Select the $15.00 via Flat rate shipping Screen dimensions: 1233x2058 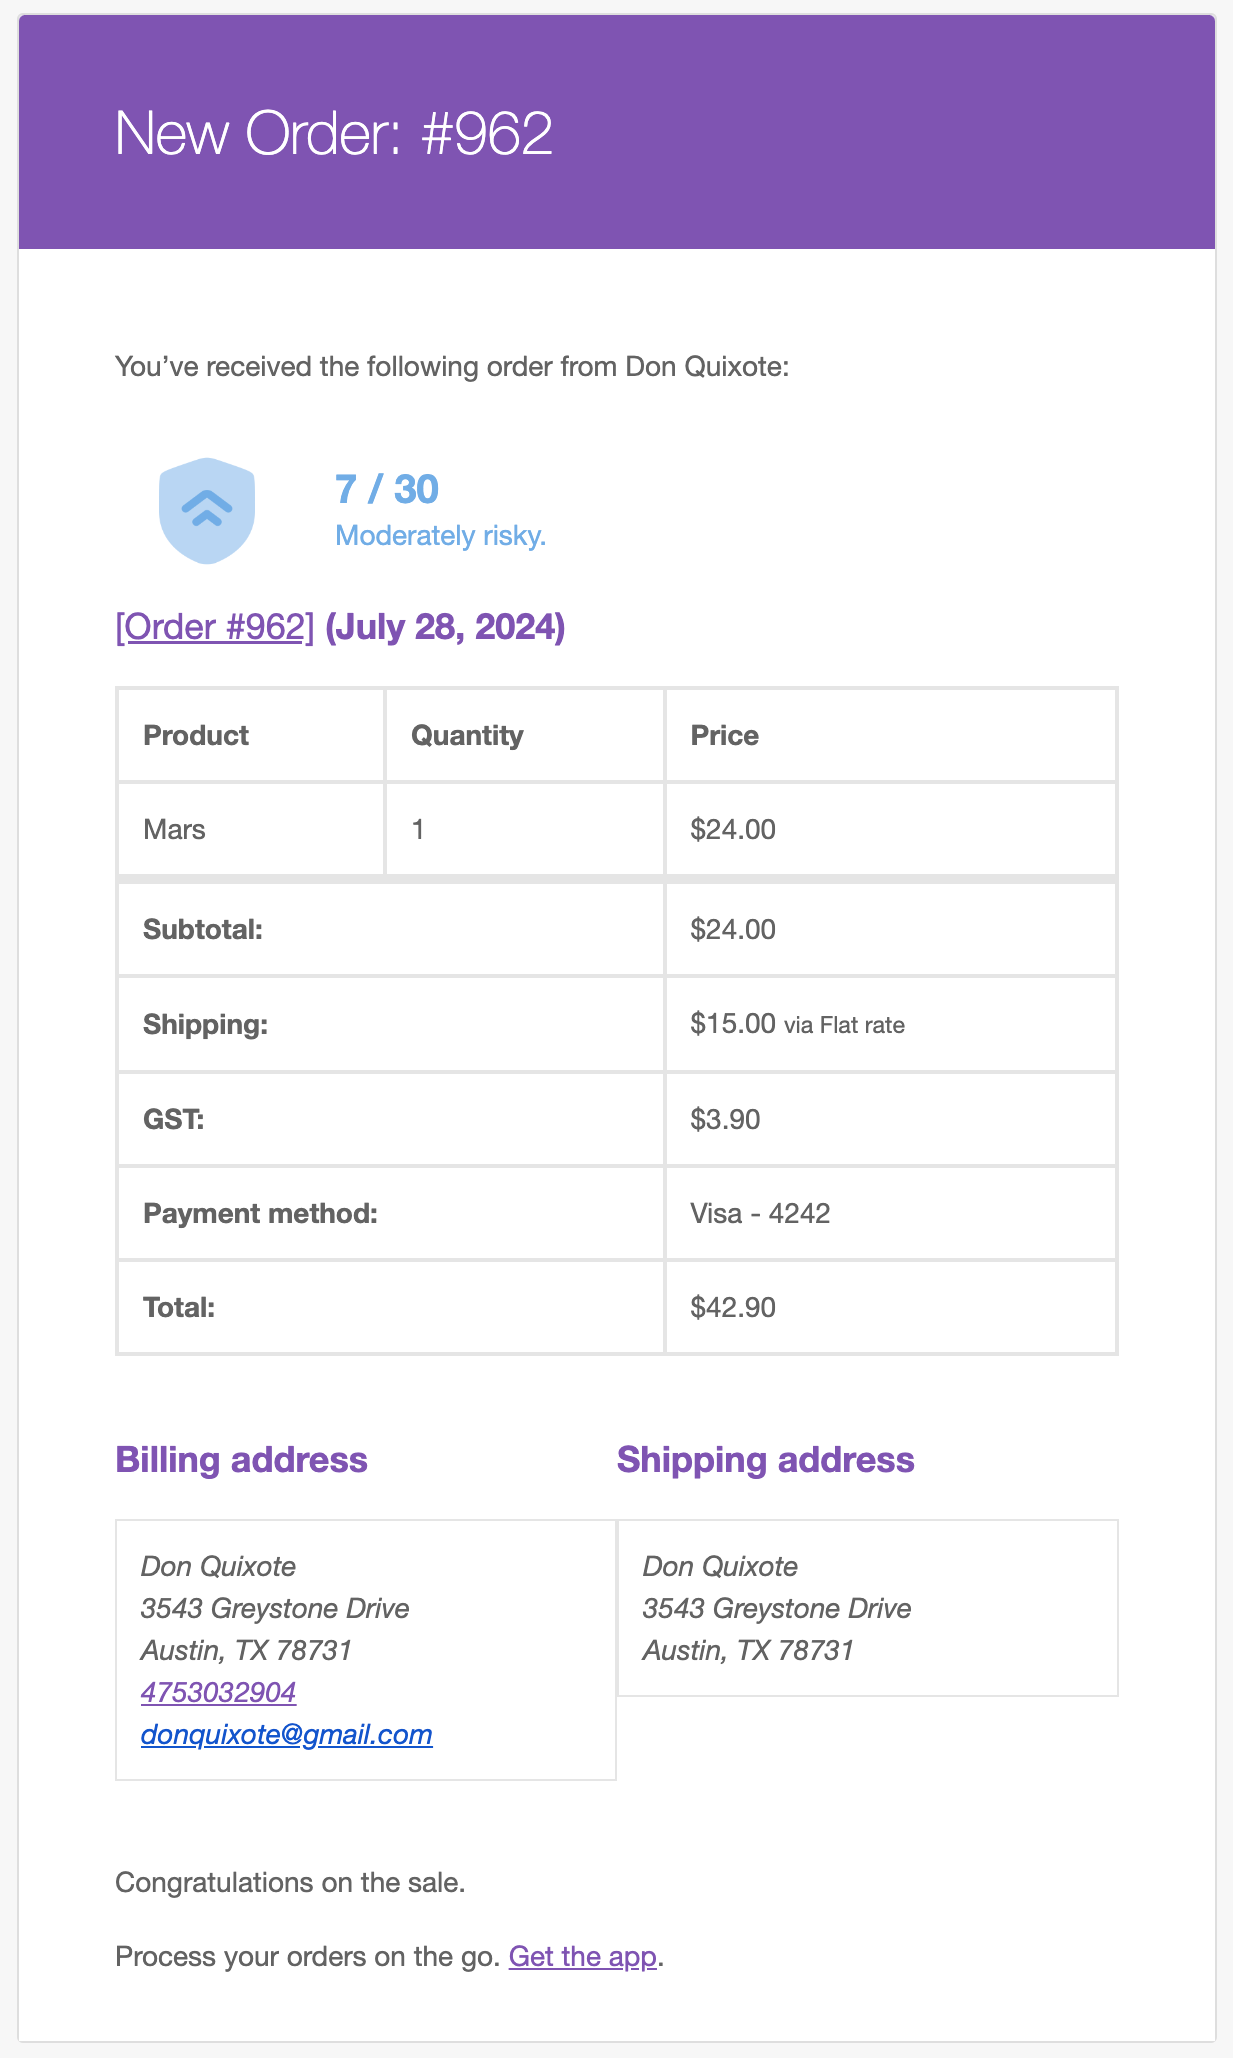(x=797, y=1023)
